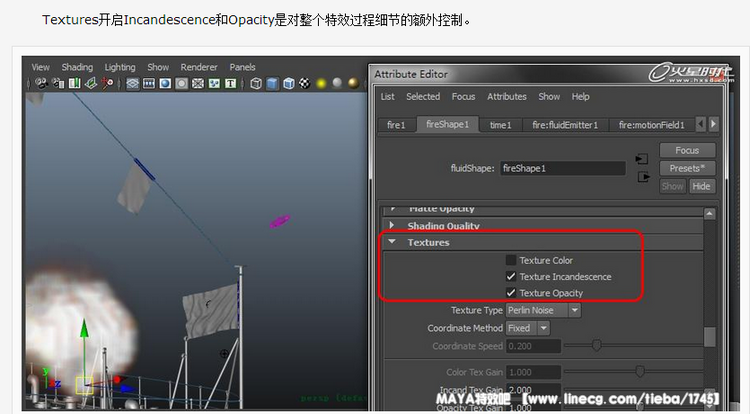Open the Coordinate Method Fixed dropdown

point(528,328)
